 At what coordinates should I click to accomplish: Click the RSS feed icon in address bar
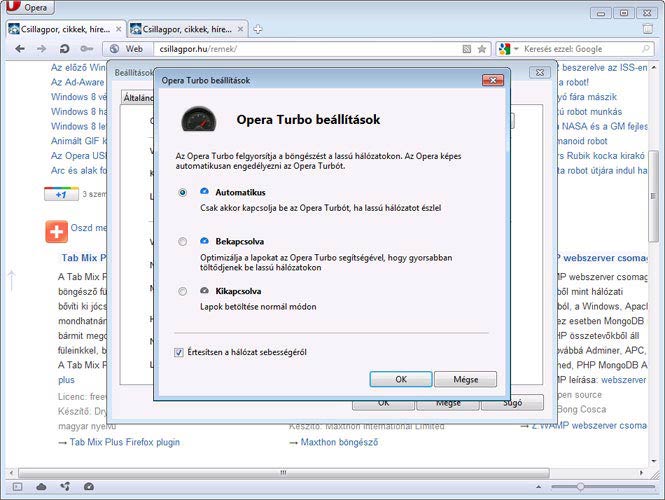tap(467, 49)
